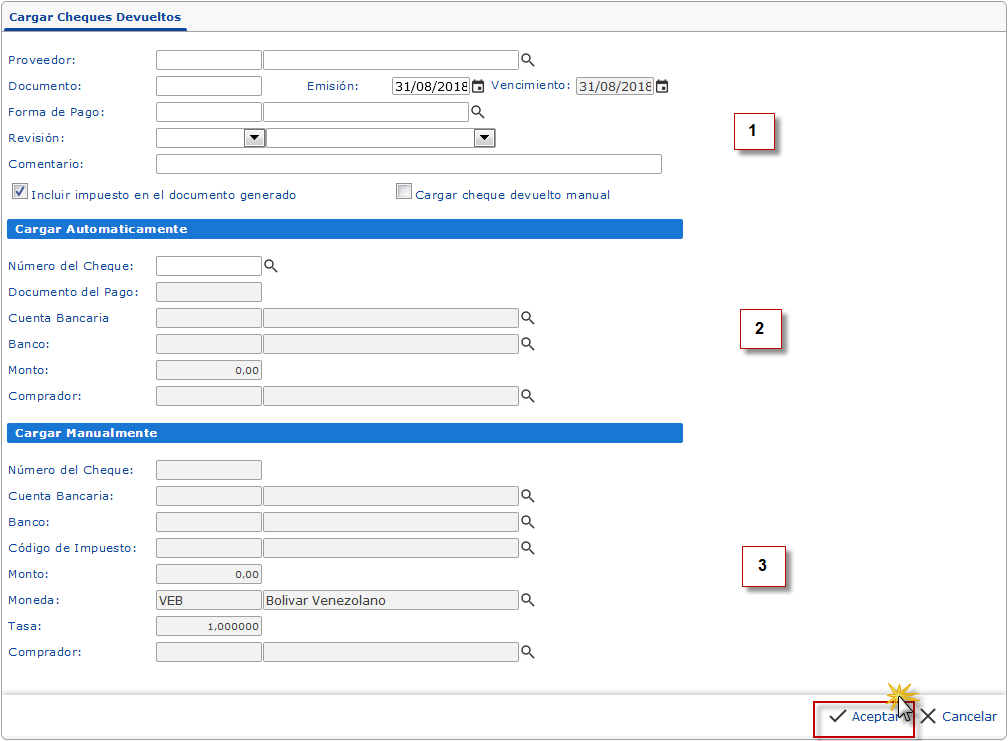Image resolution: width=1008 pixels, height=741 pixels.
Task: Open the Emisión calendar picker icon
Action: coord(478,86)
